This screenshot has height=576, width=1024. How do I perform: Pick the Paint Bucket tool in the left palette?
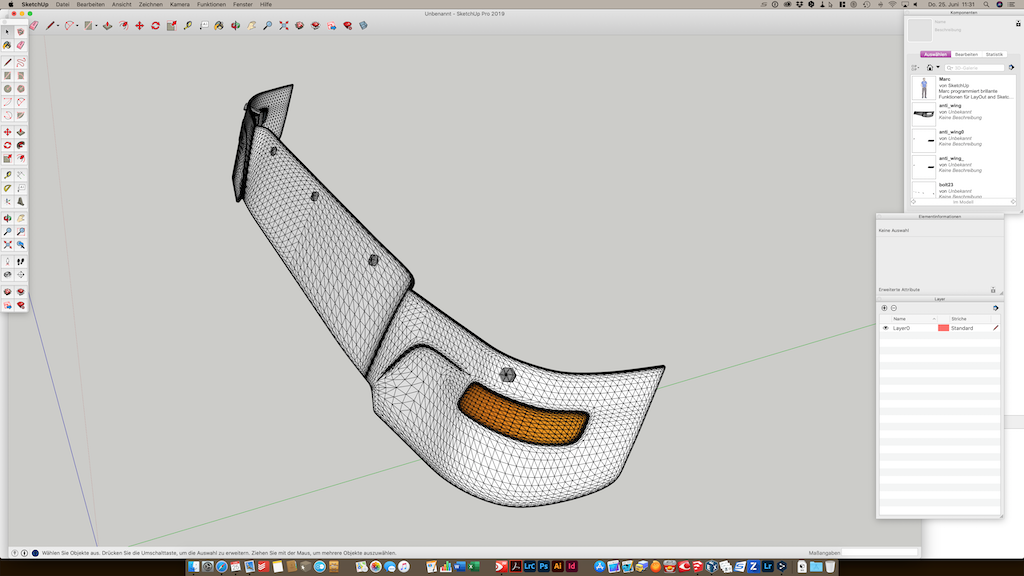(x=8, y=45)
